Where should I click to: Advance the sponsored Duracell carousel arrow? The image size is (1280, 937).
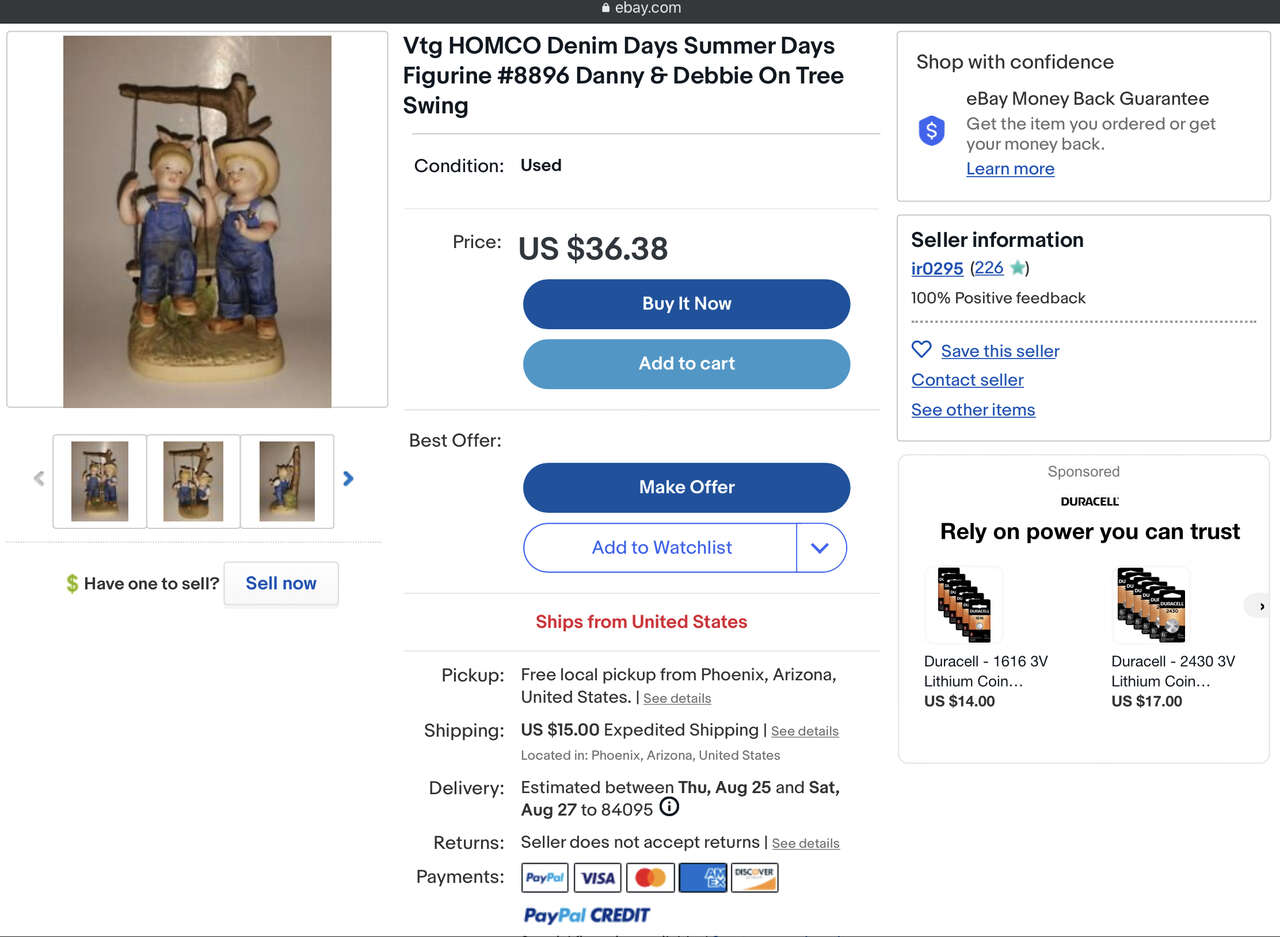(1261, 606)
